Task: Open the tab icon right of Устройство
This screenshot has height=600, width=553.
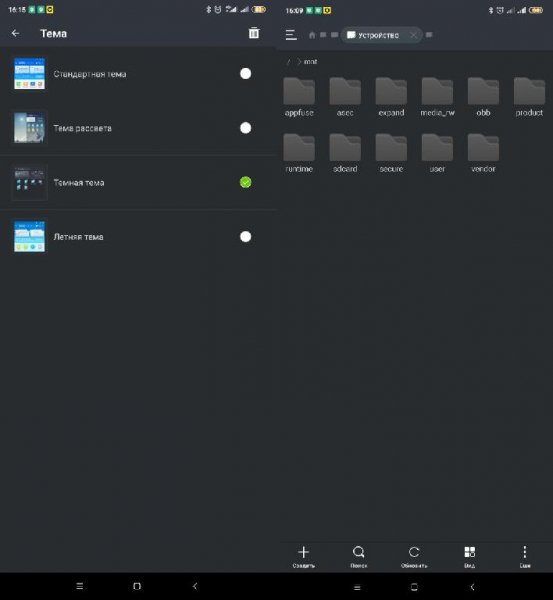Action: tap(429, 35)
